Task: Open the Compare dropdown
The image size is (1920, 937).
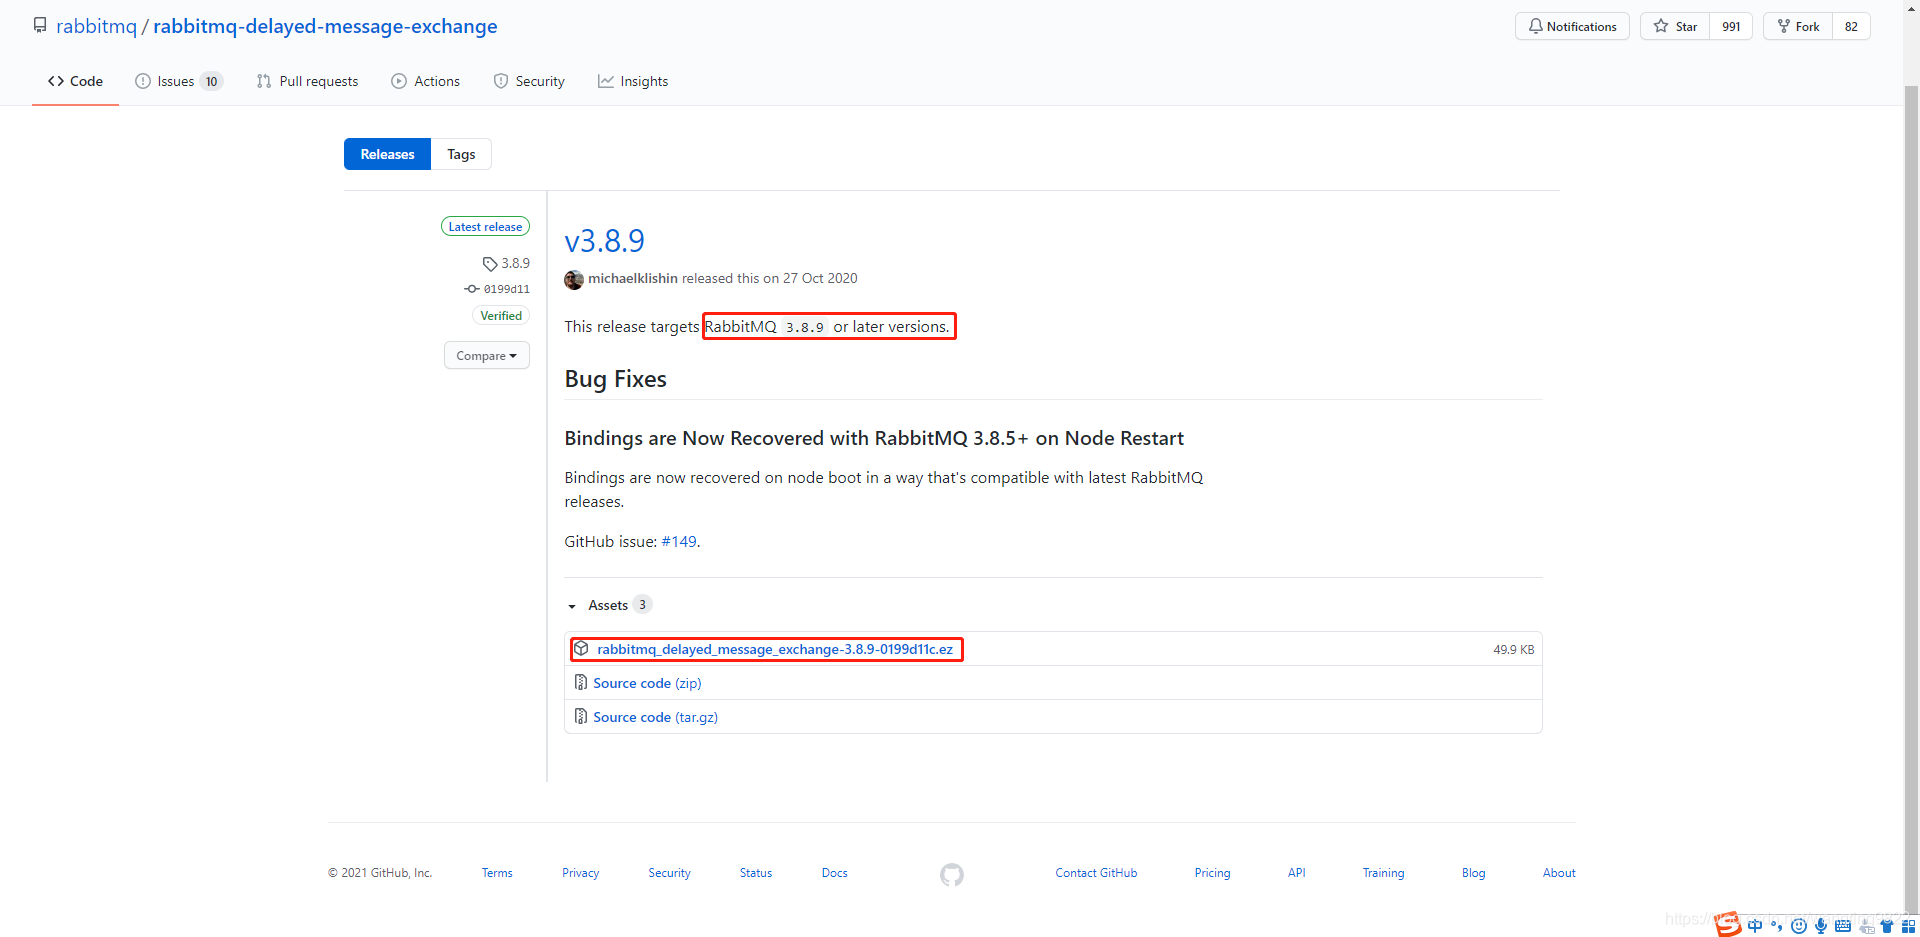Action: click(x=487, y=355)
